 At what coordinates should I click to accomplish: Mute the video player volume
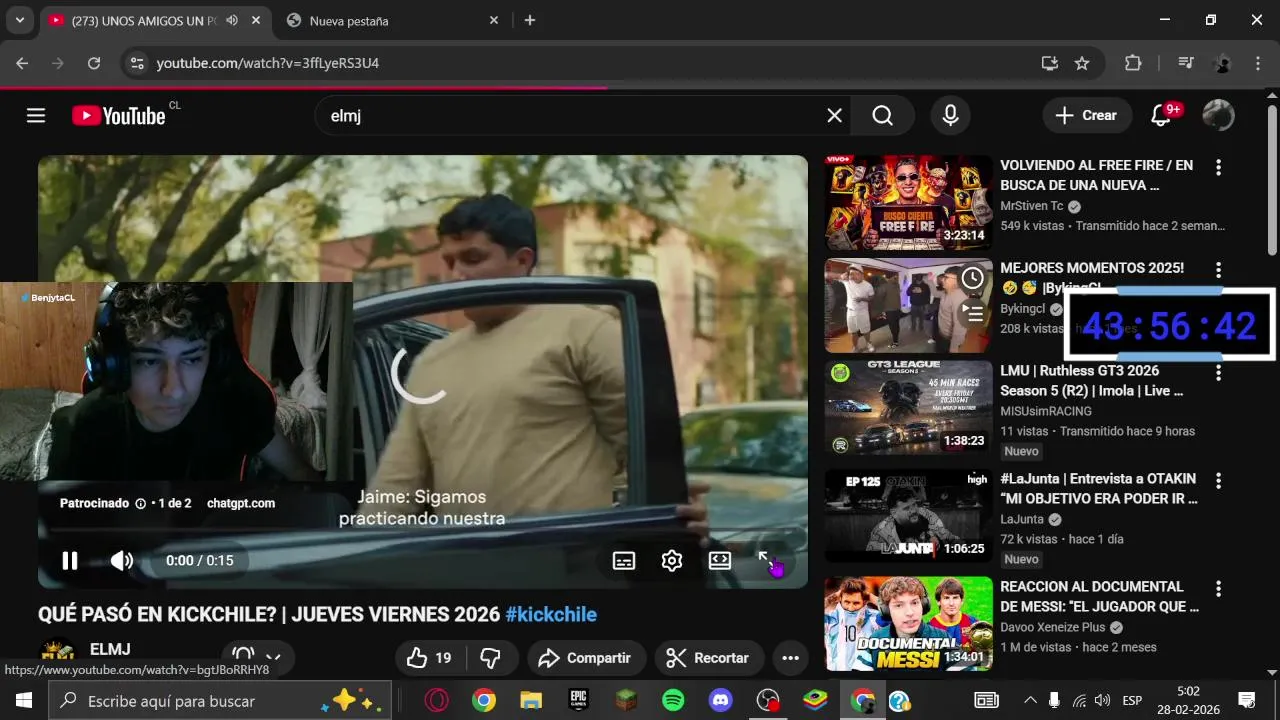(121, 561)
